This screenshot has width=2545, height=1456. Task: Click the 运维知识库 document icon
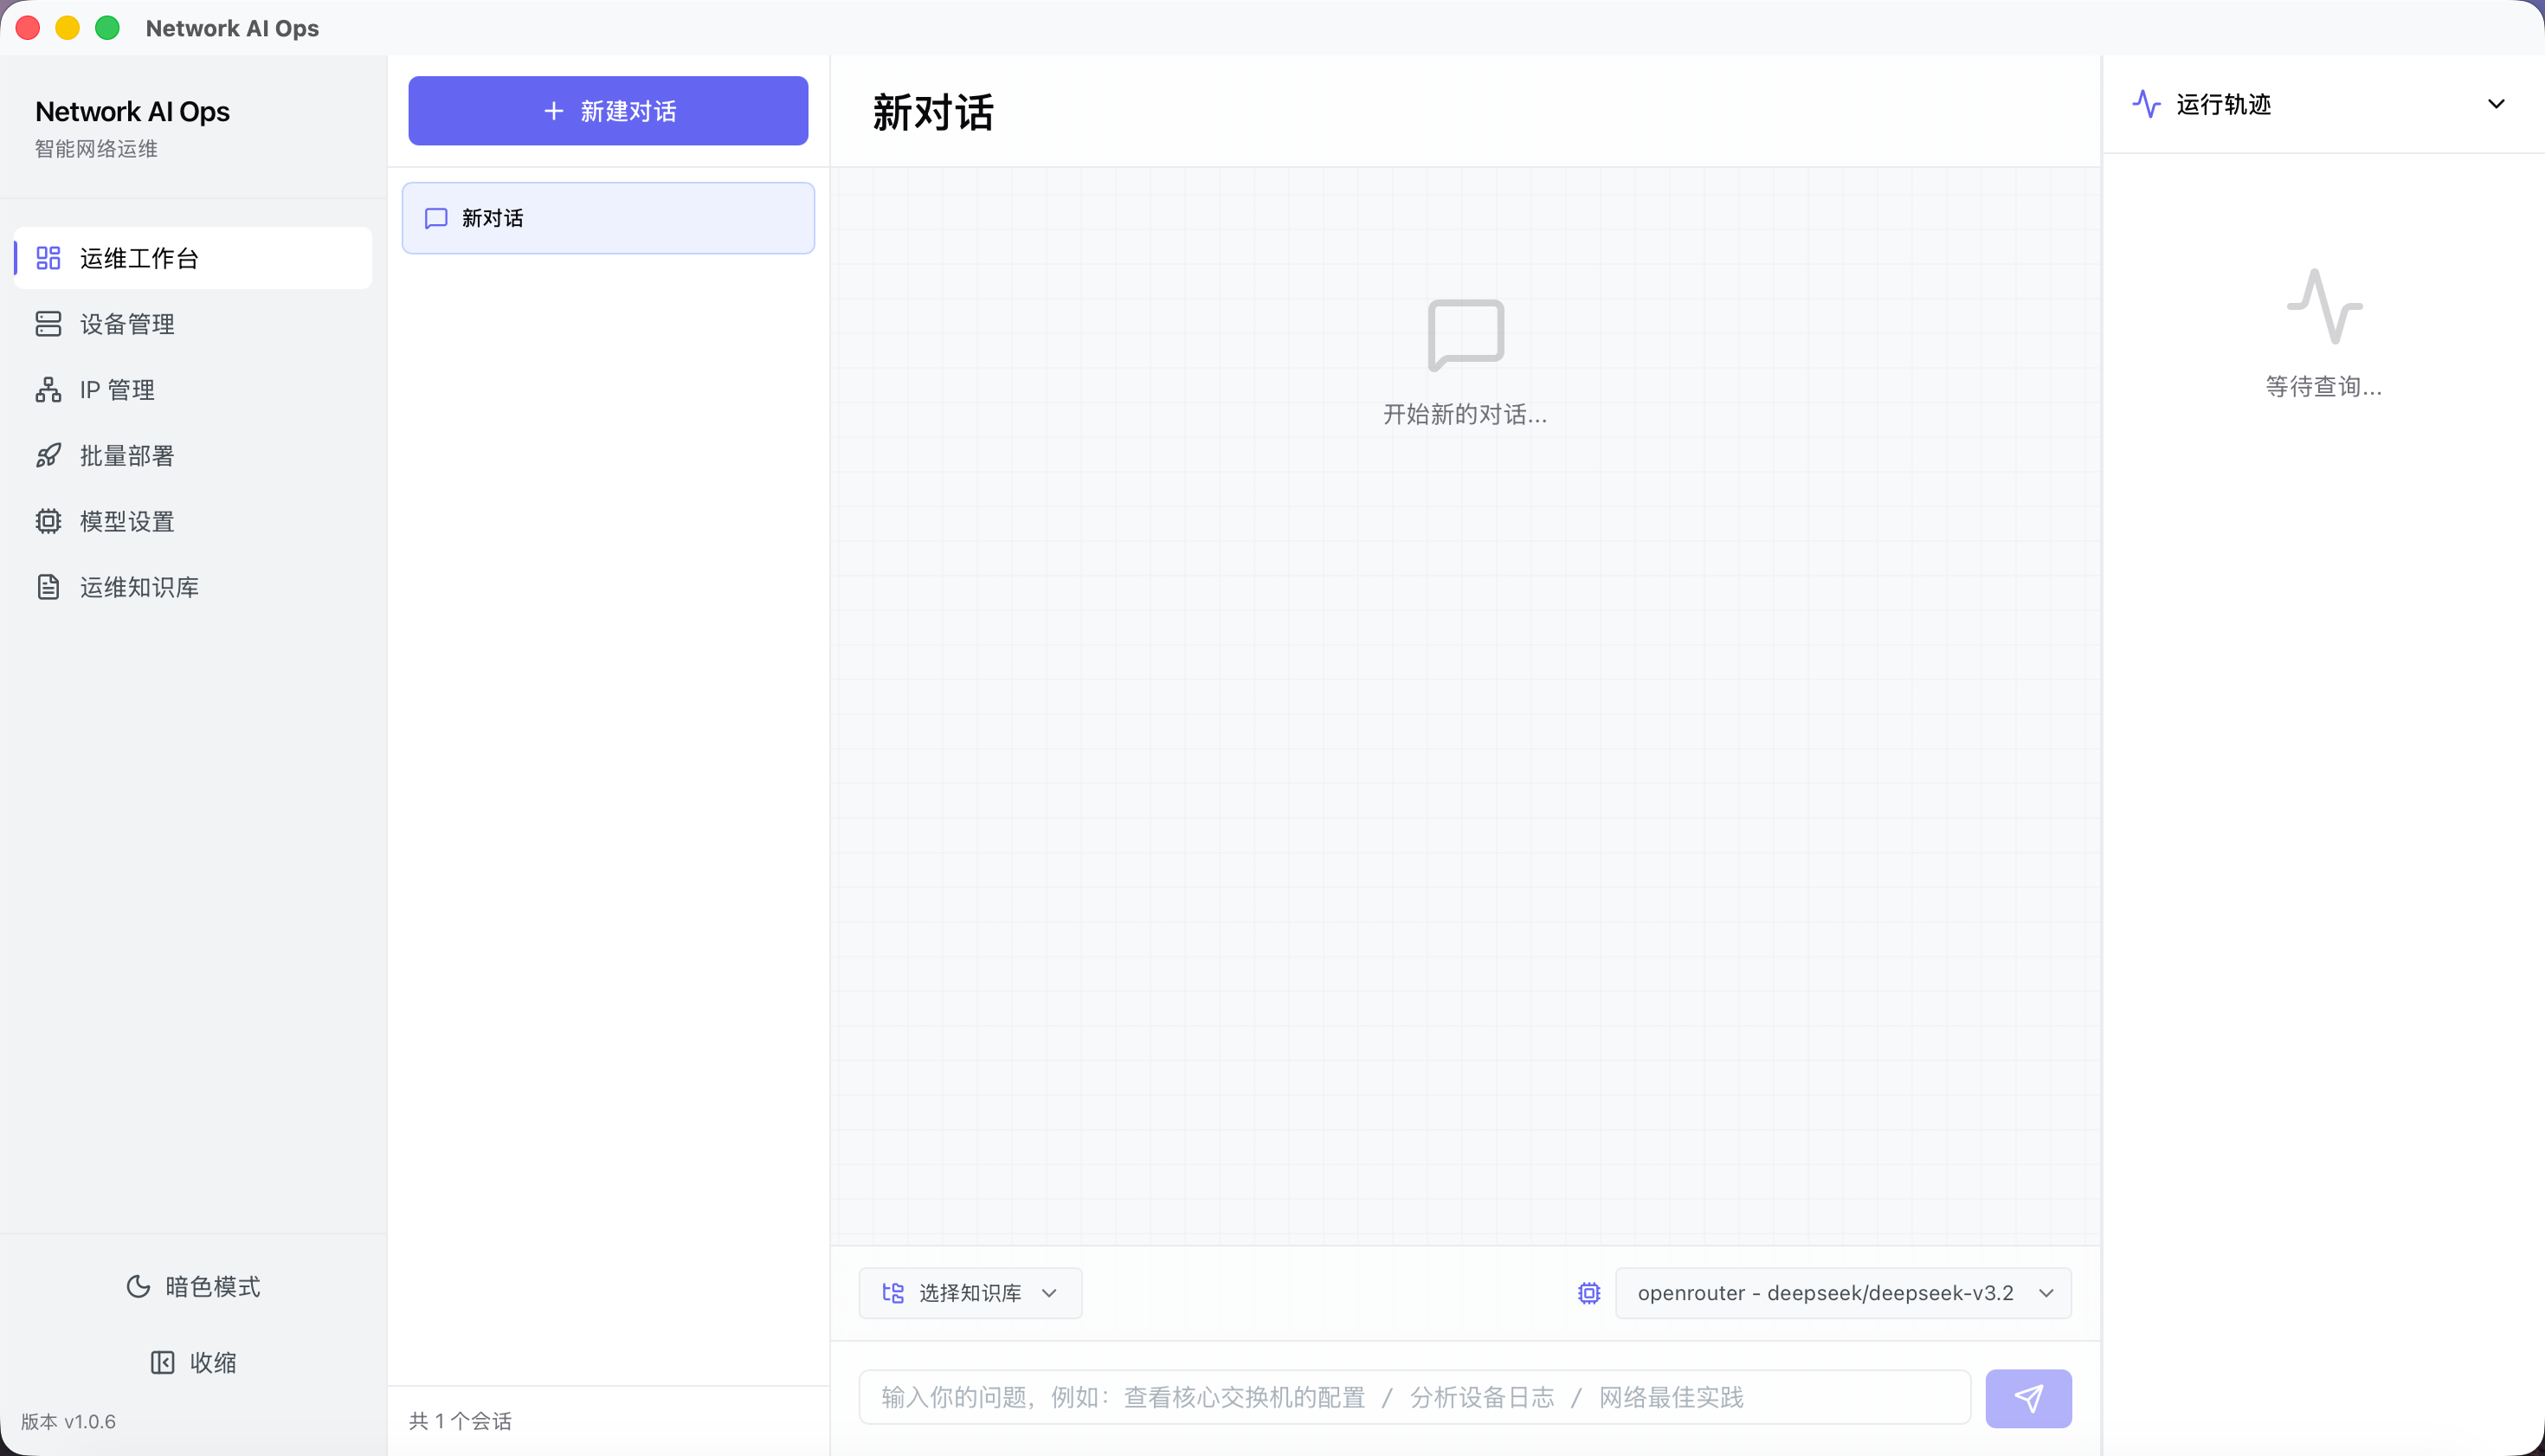[48, 587]
